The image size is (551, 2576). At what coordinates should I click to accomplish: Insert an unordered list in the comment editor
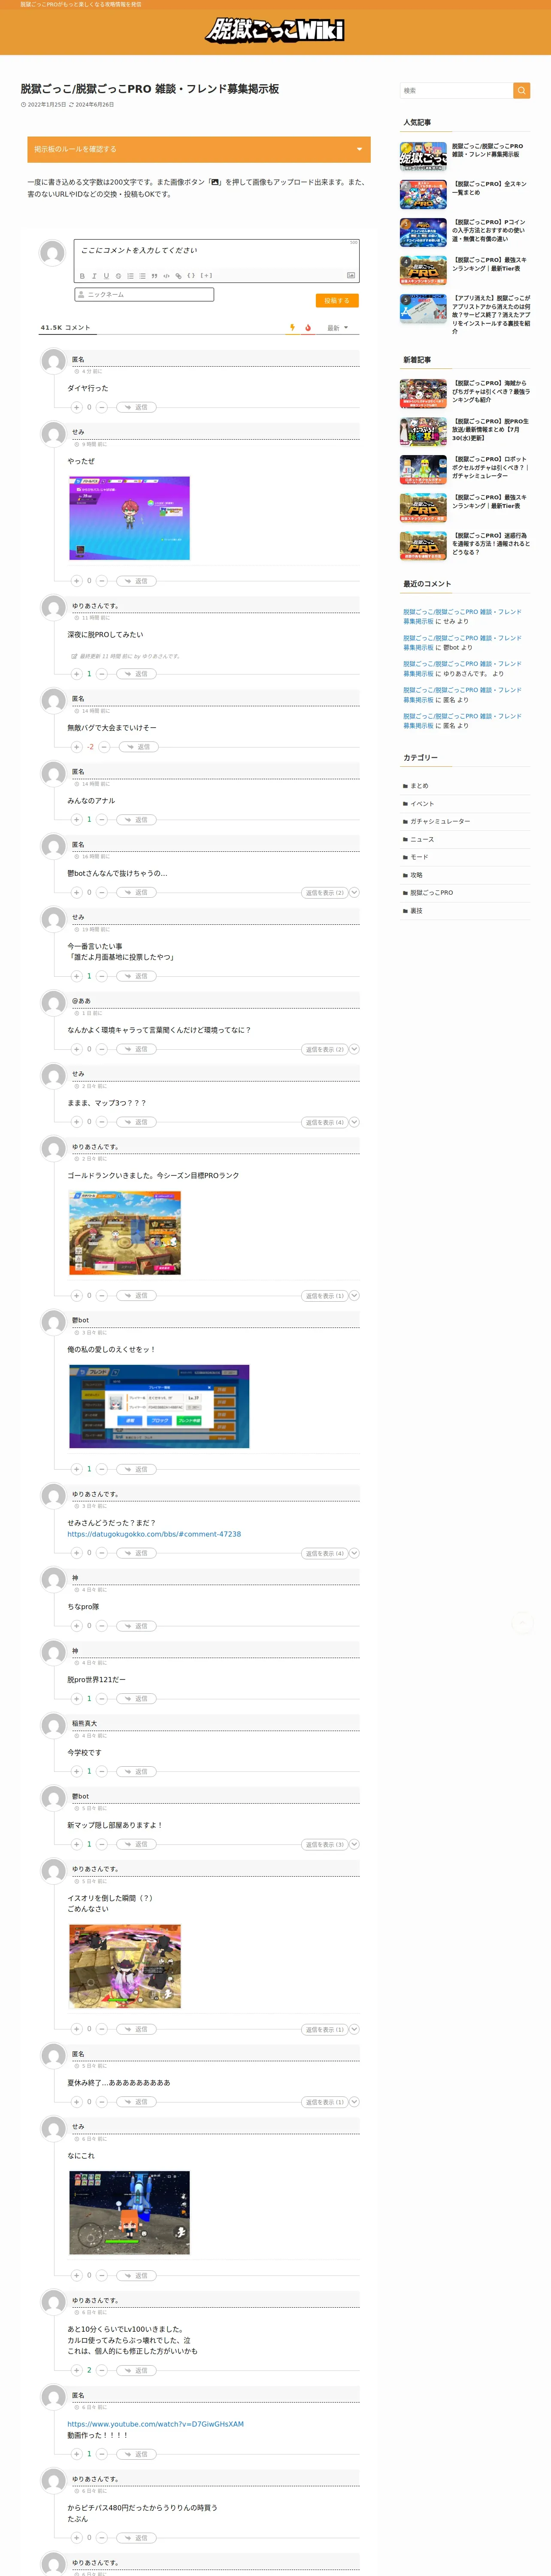click(x=142, y=276)
